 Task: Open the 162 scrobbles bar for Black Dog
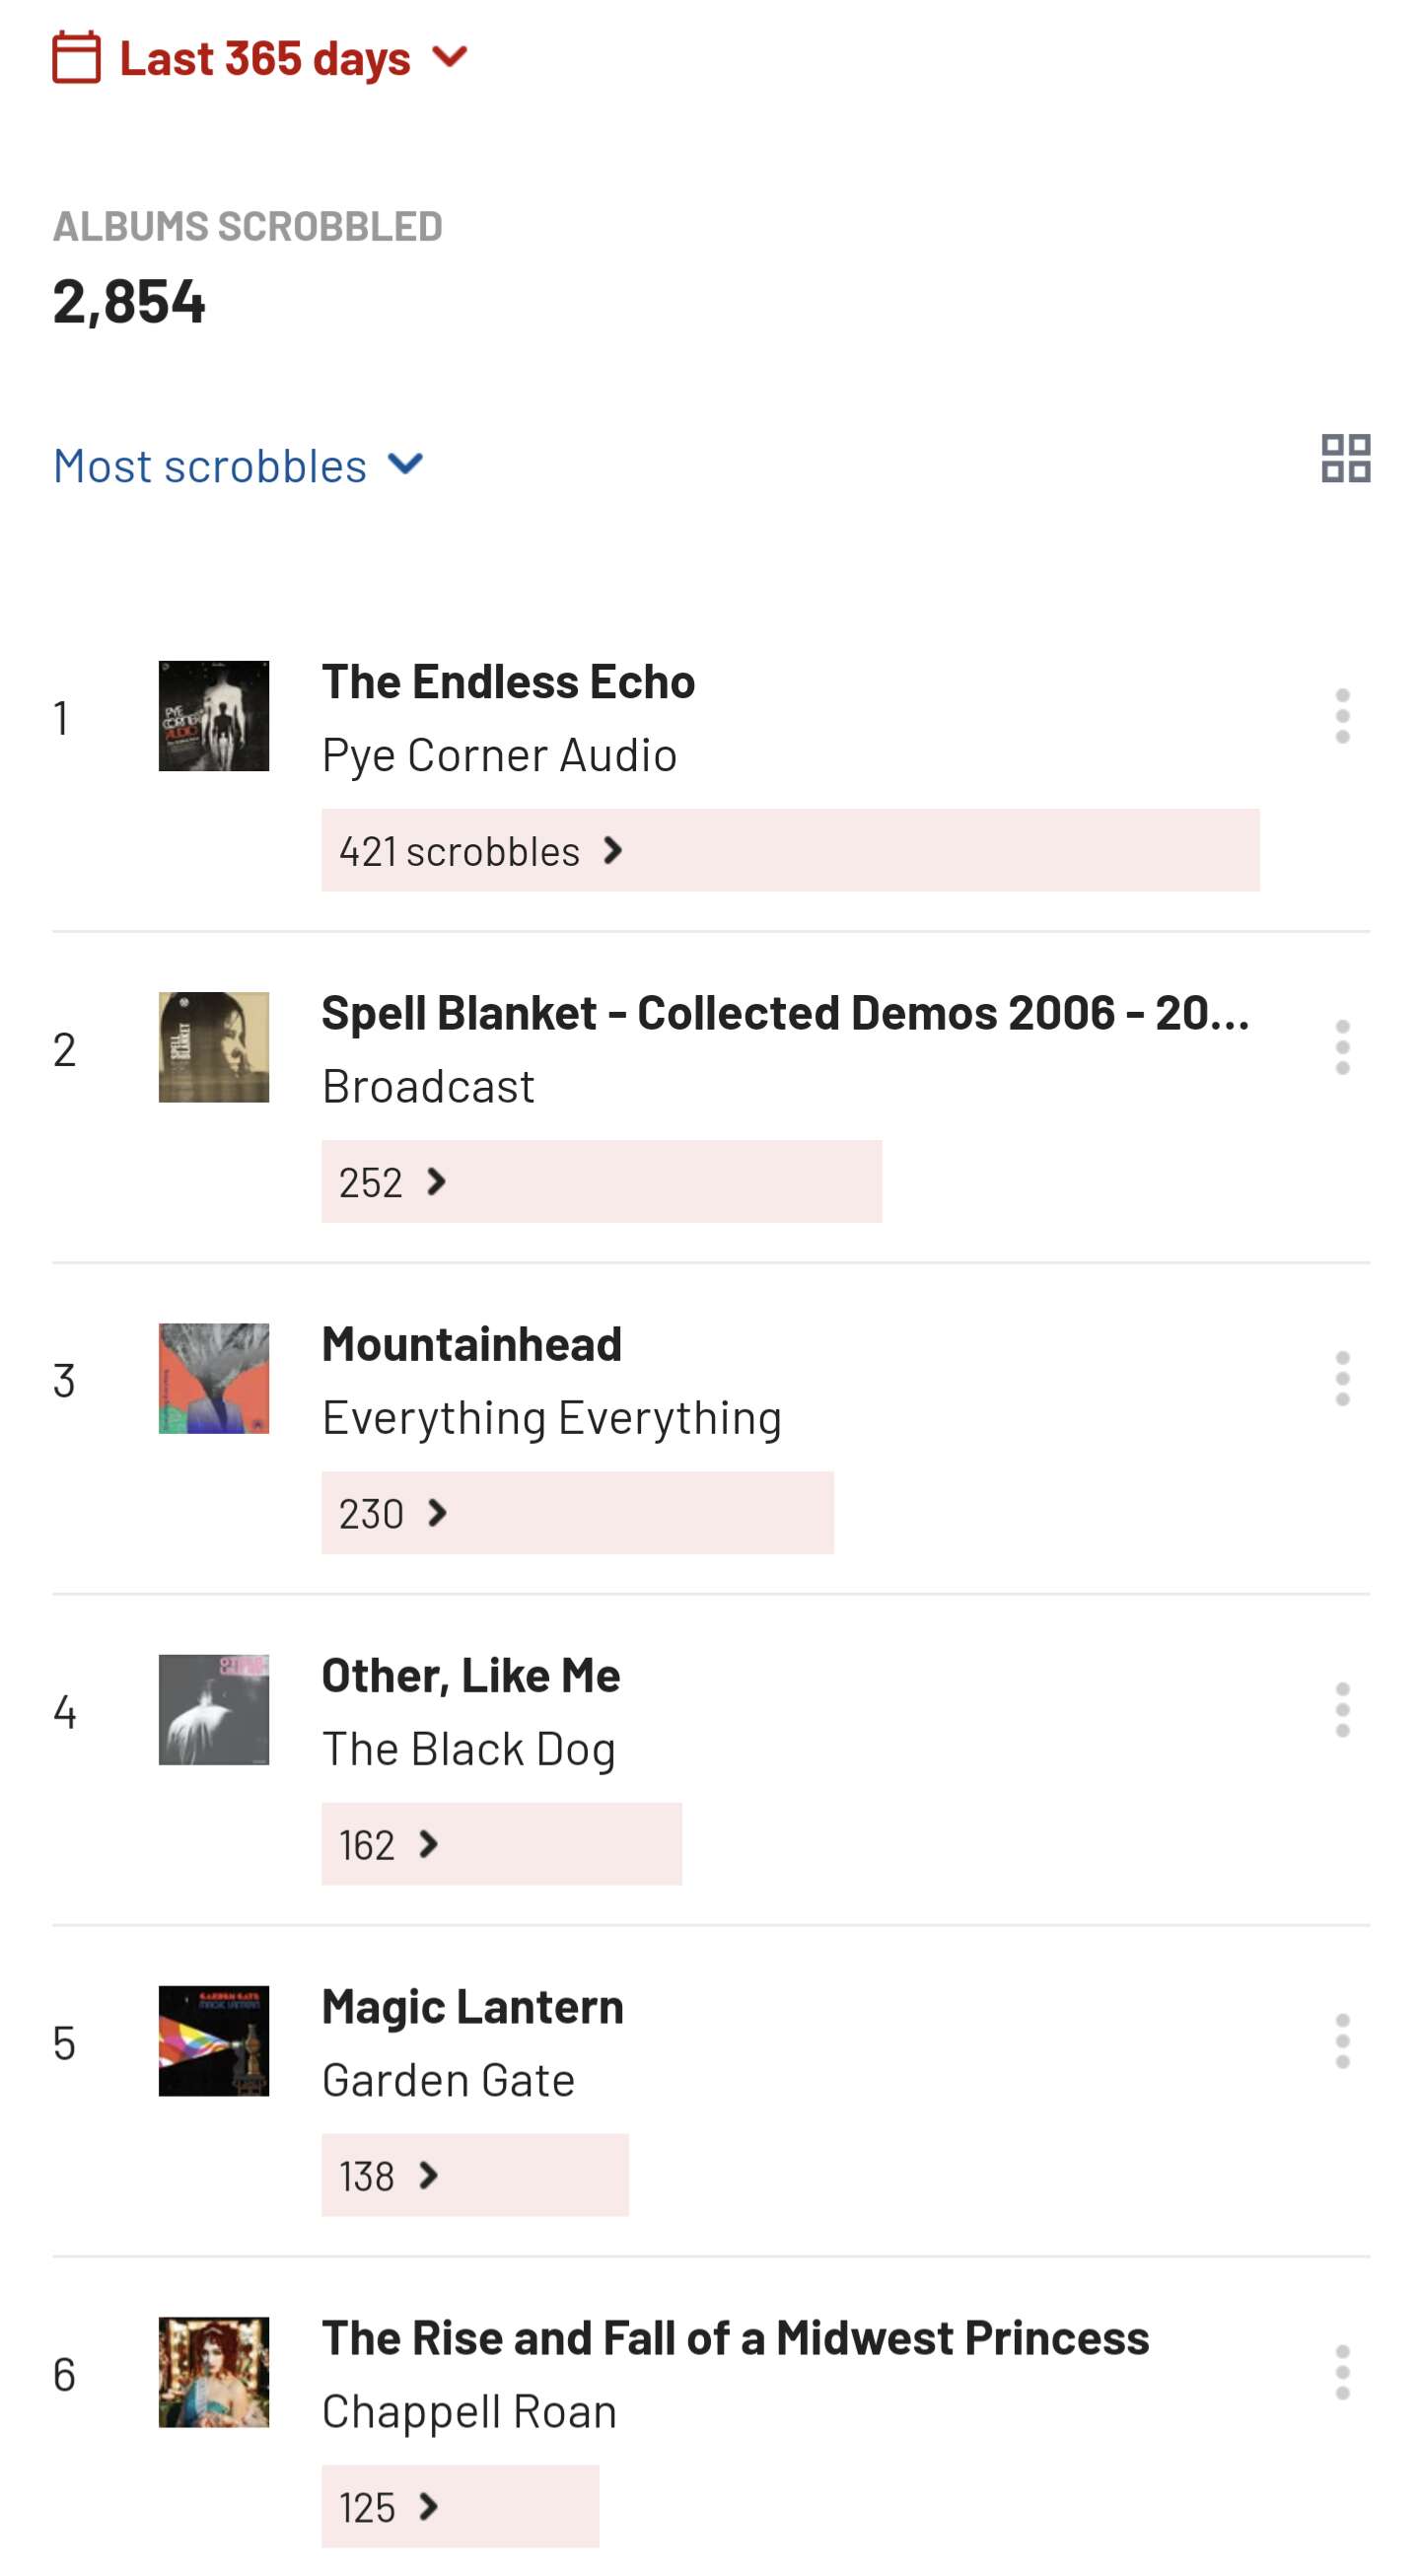(501, 1844)
